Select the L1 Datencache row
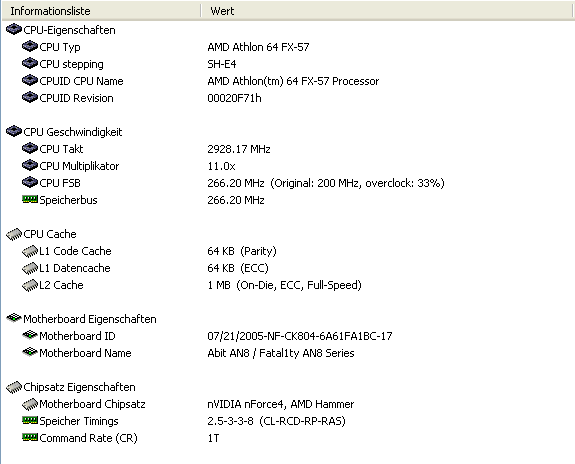Screen dimensions: 575x464 point(288,268)
